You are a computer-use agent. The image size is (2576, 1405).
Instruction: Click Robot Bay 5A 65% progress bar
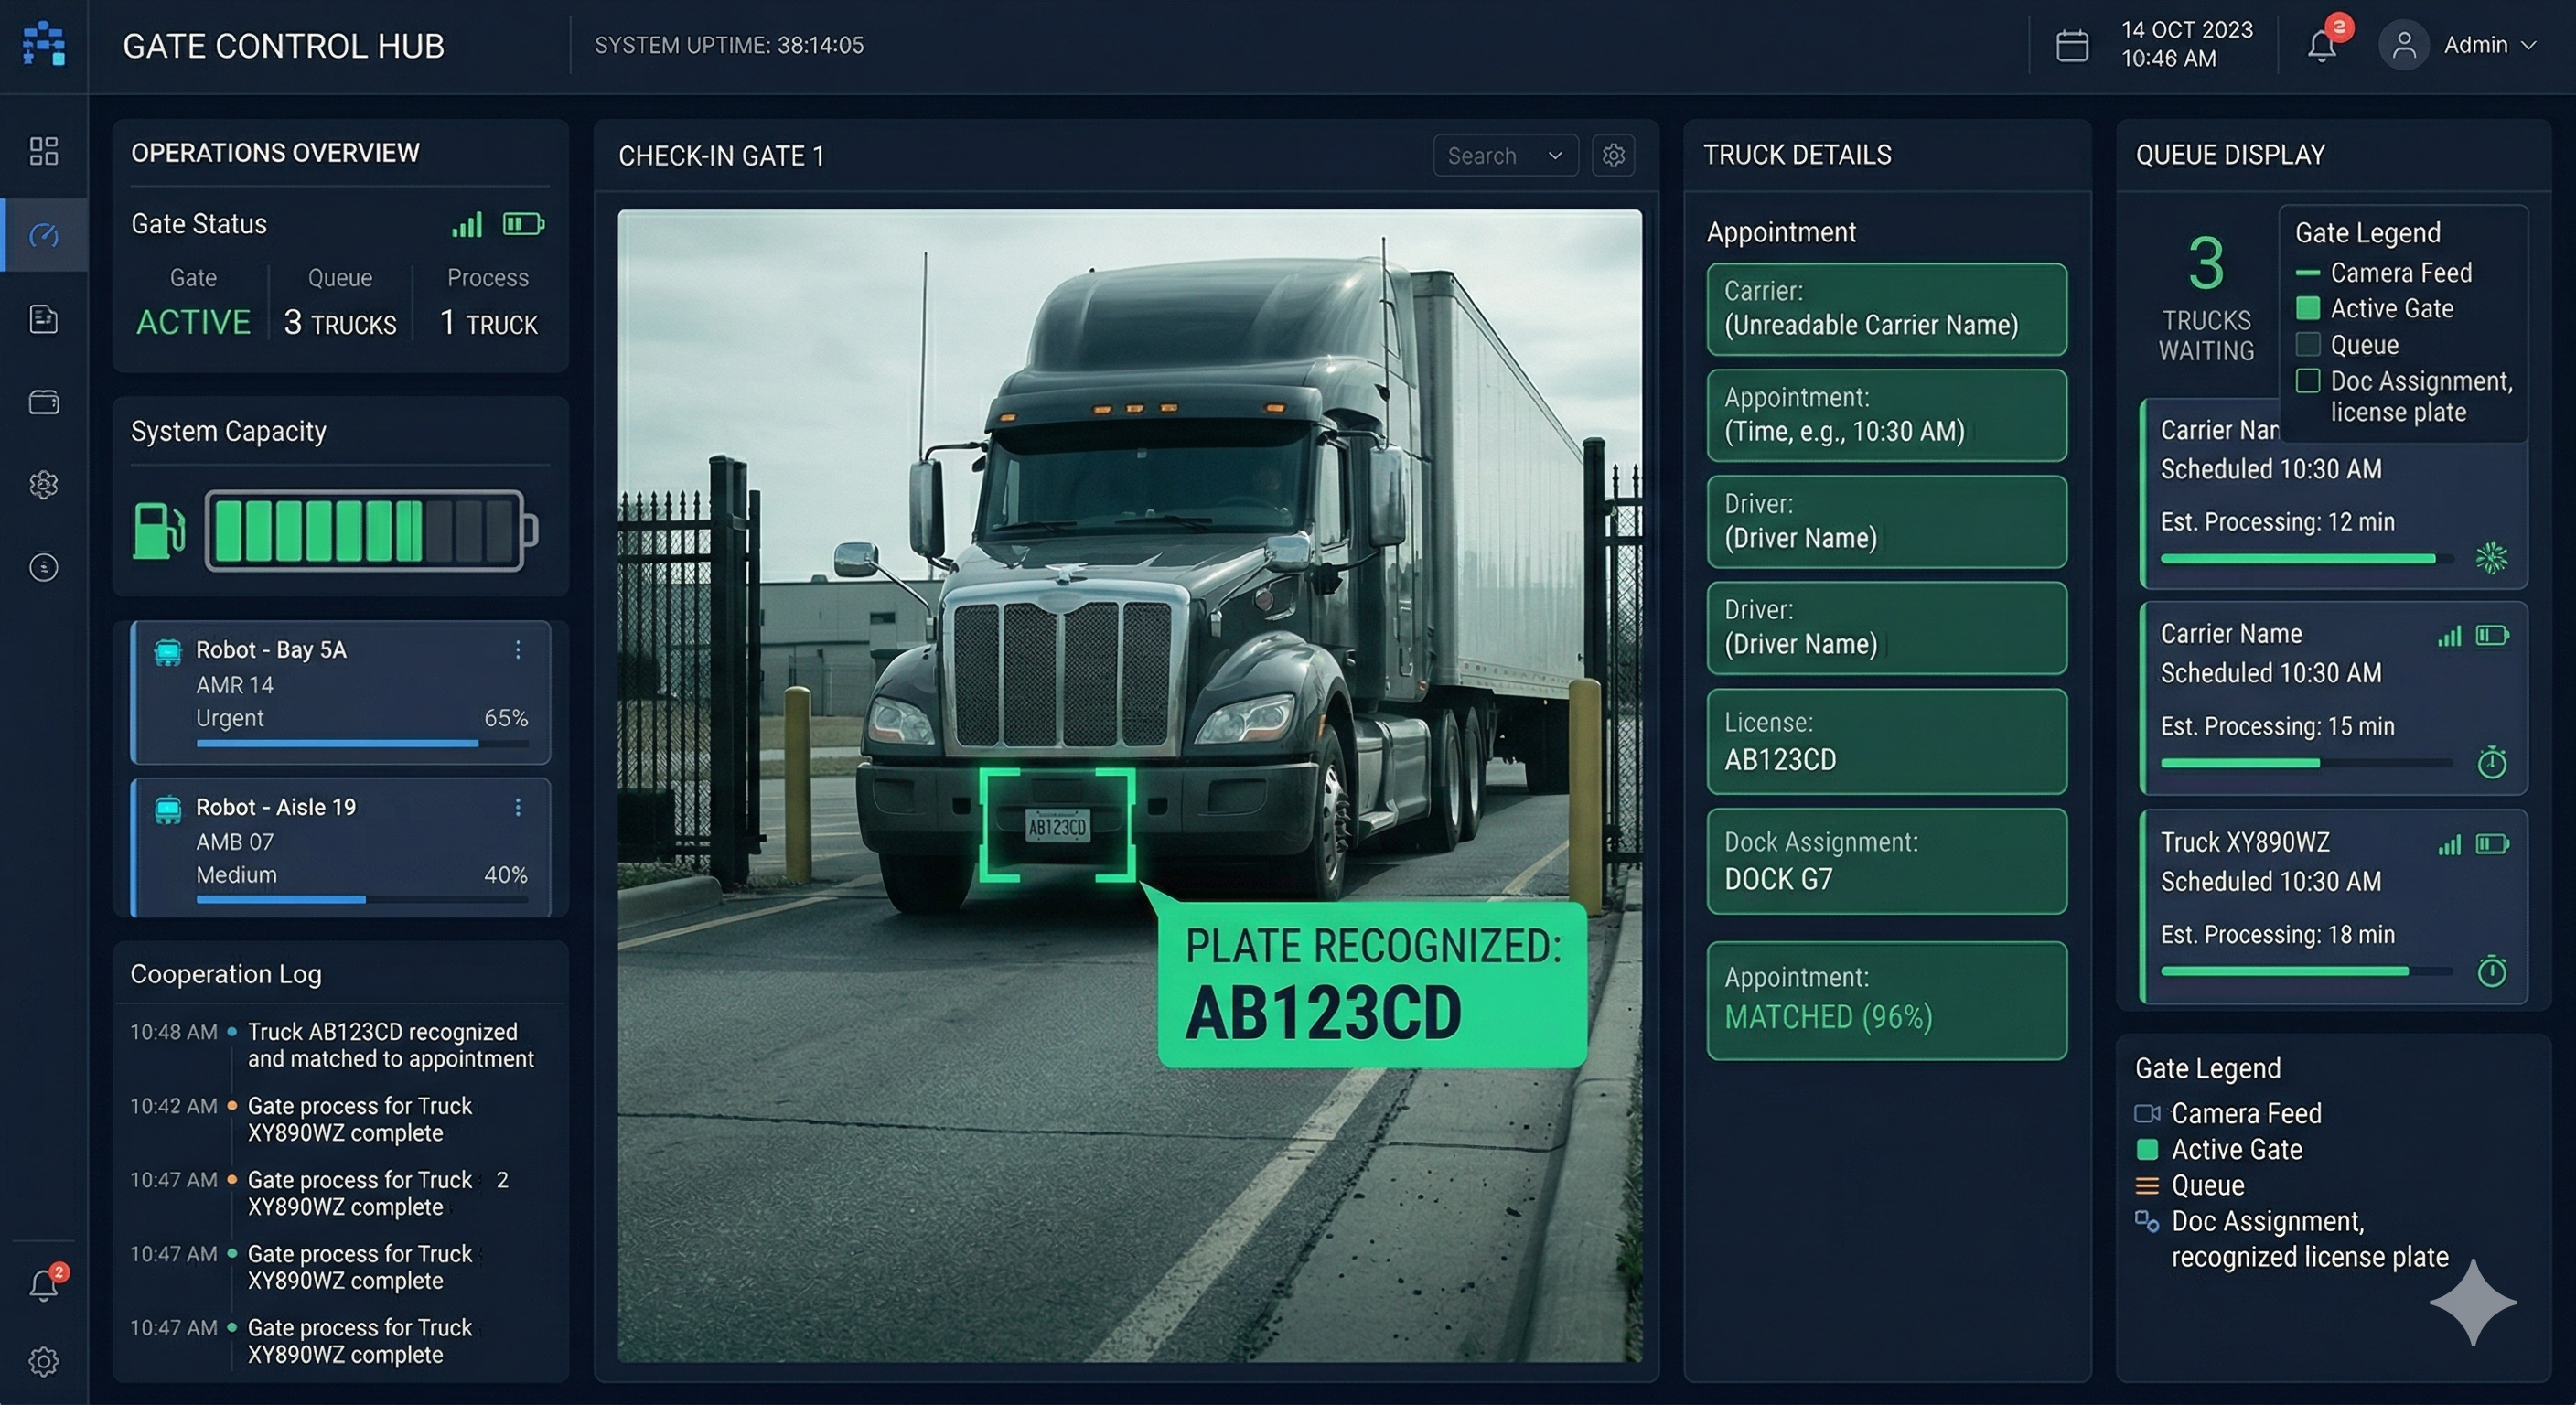[361, 743]
